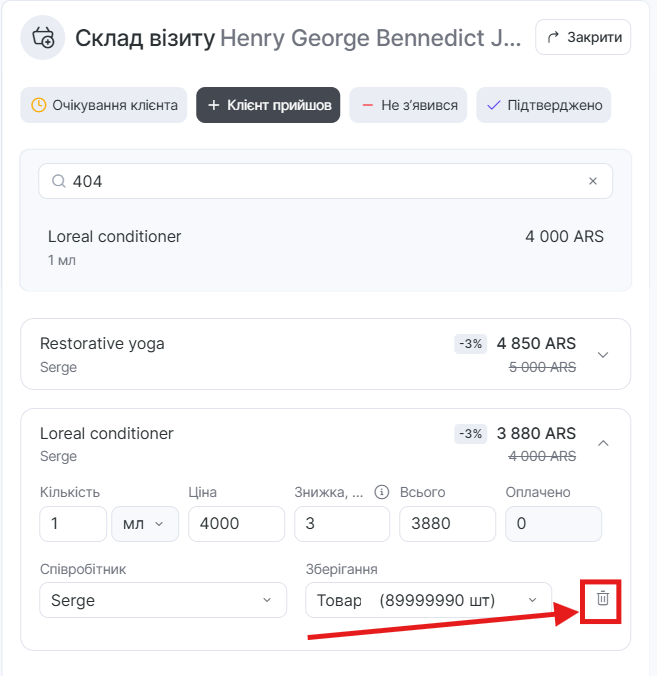Collapse the Loreal conditioner item
The height and width of the screenshot is (676, 657).
pos(602,443)
